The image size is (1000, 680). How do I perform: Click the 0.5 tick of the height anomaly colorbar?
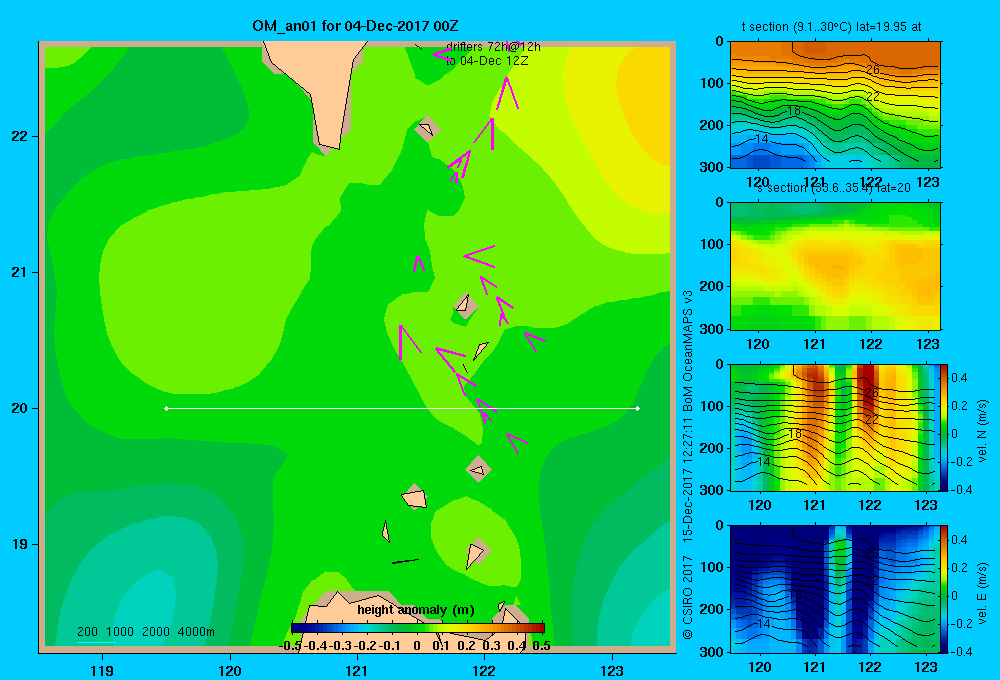(x=541, y=646)
